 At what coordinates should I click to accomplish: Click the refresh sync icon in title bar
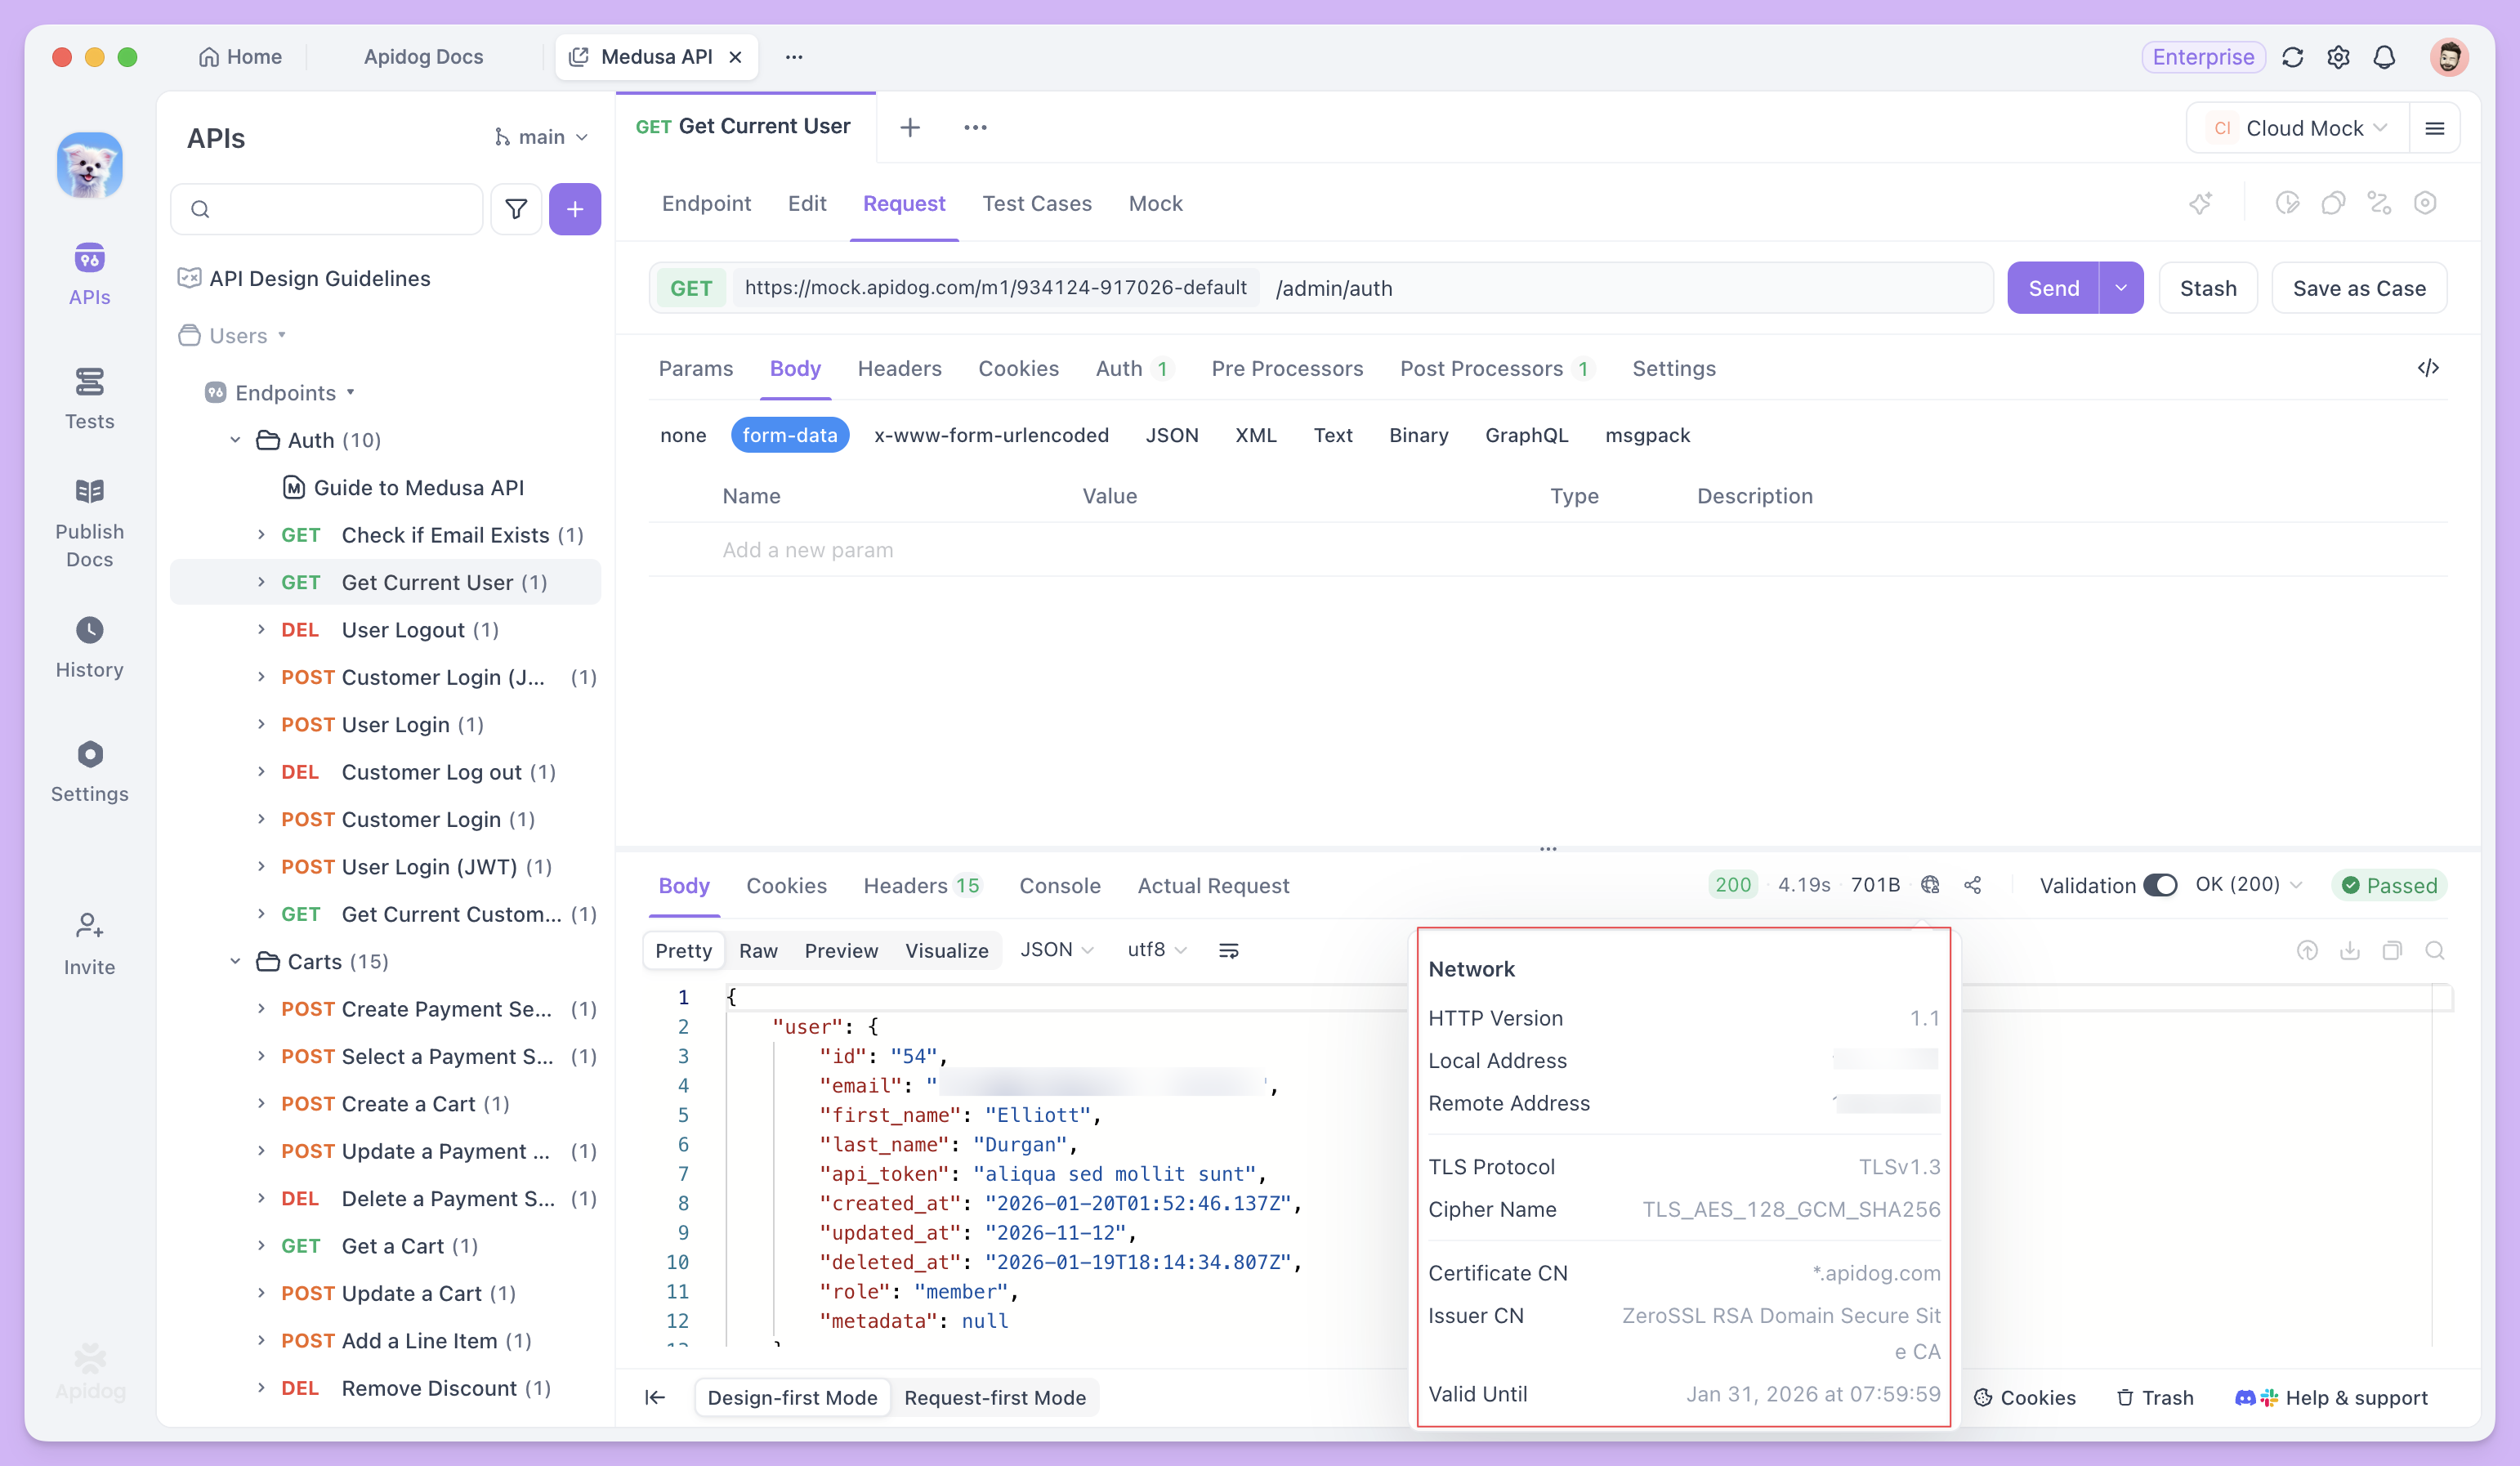2293,57
